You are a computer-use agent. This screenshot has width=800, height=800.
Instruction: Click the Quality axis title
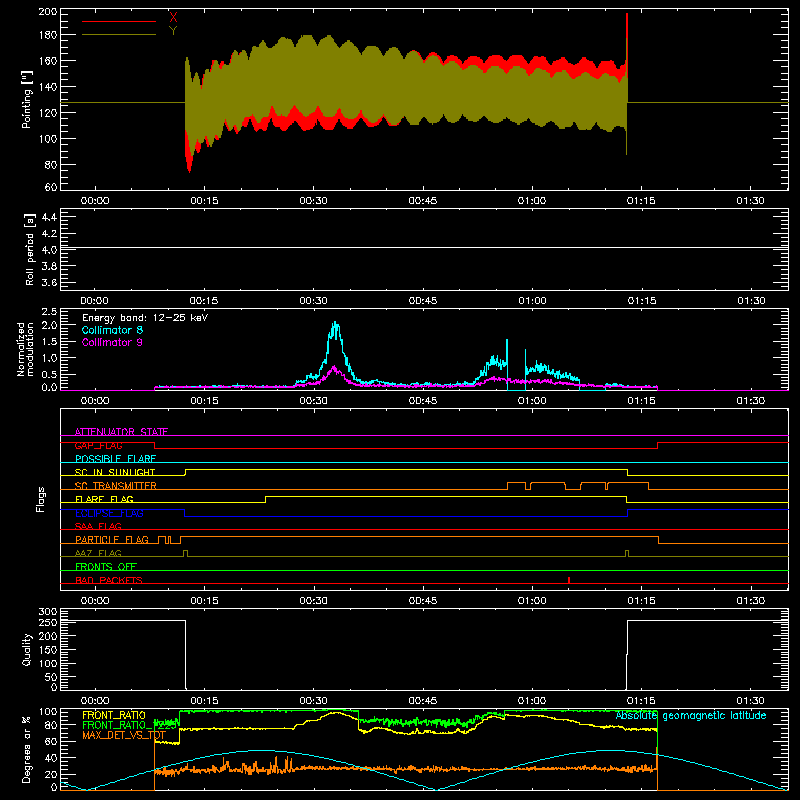point(27,649)
